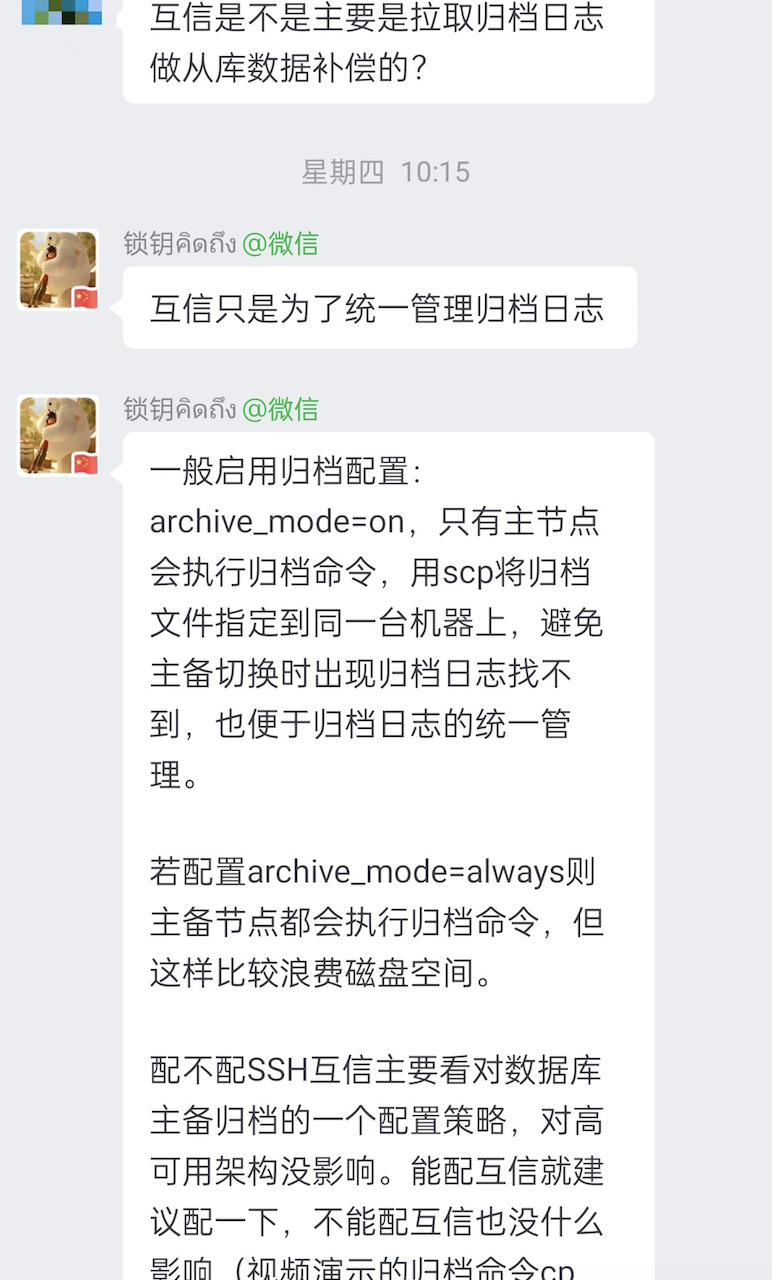Open avatar beside the long 一般启用归档配置 message

(x=59, y=435)
